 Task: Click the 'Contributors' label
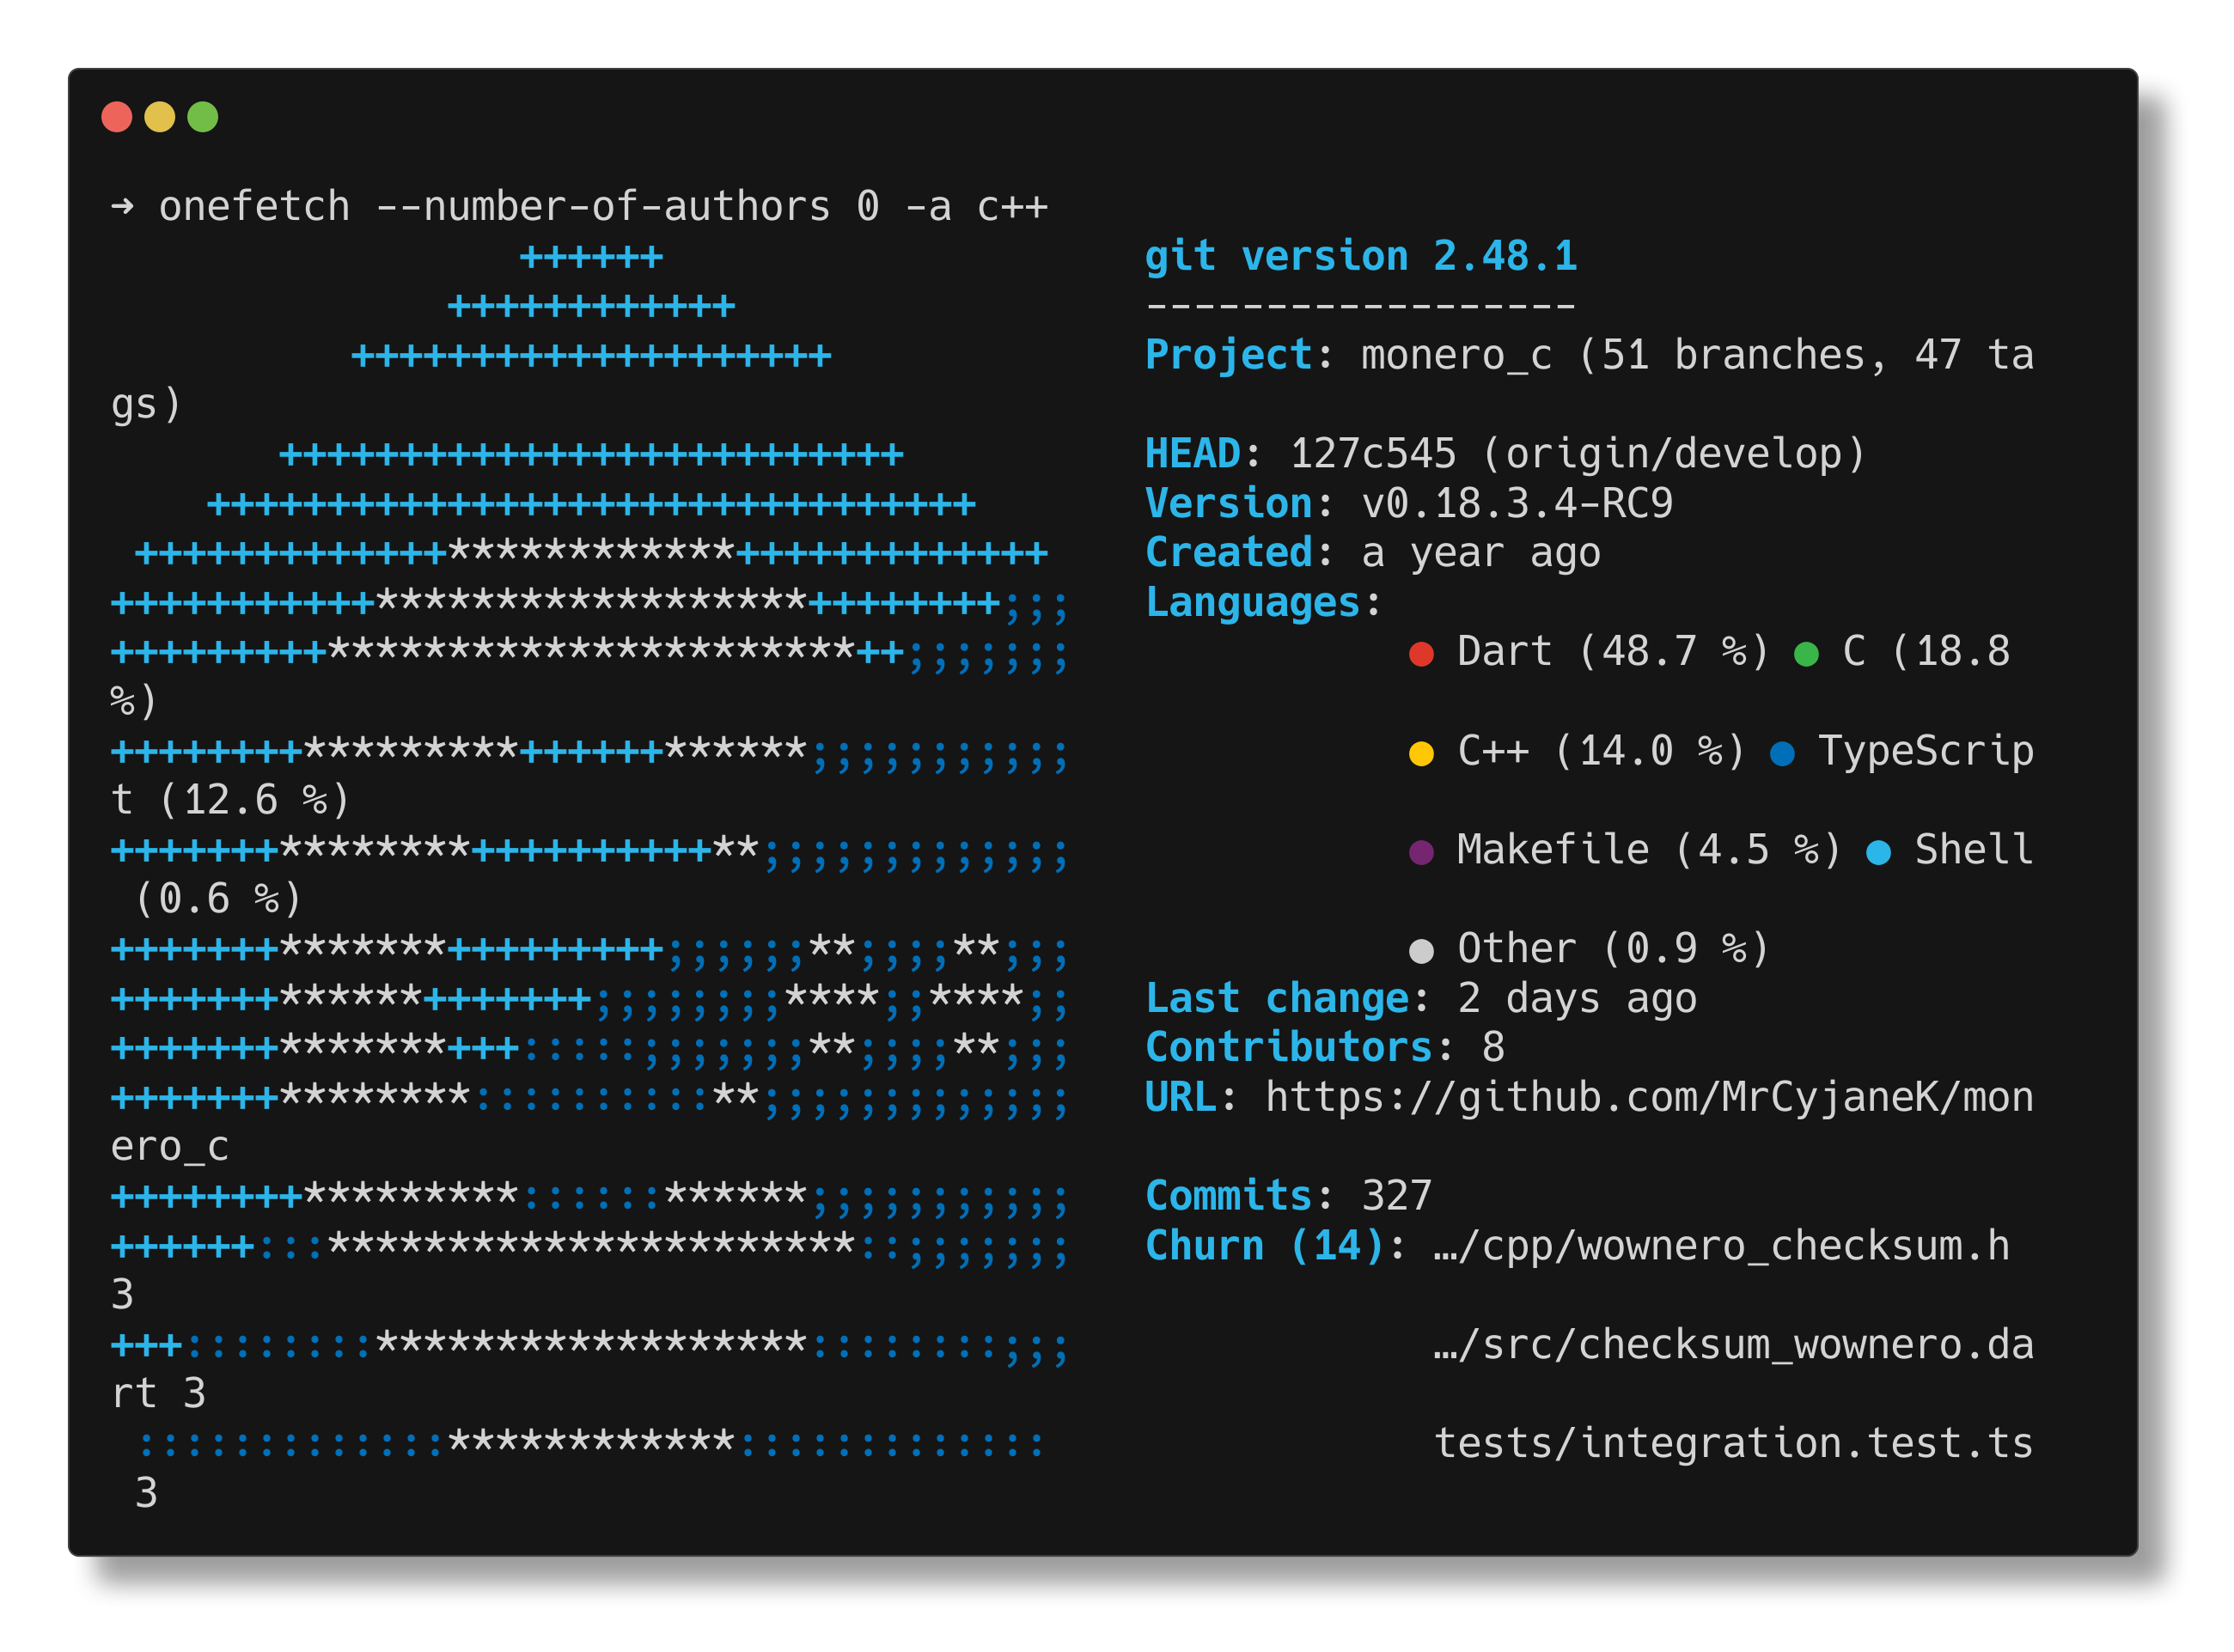(1289, 1047)
